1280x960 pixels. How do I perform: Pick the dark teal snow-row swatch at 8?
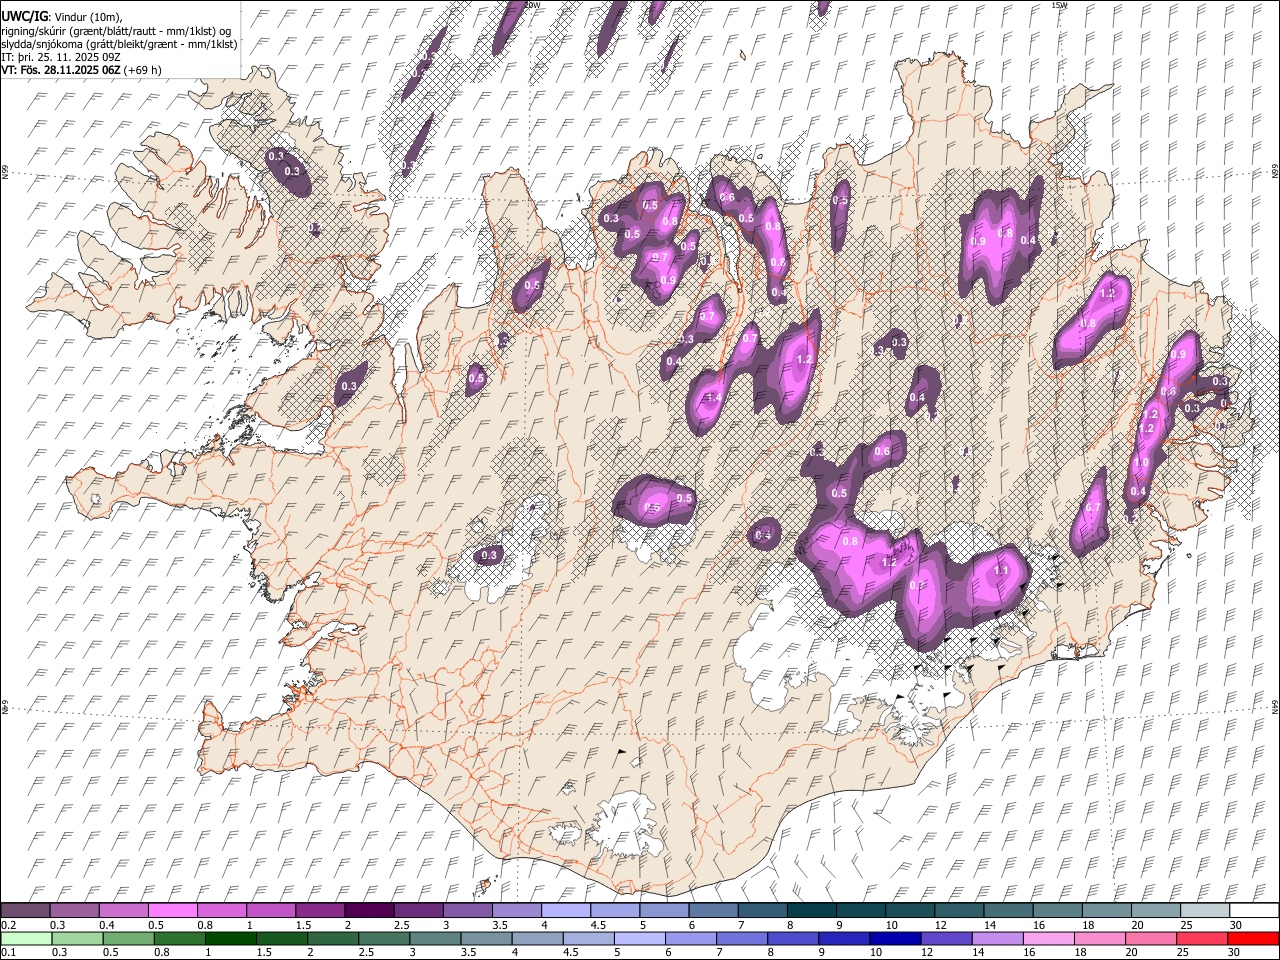[x=810, y=911]
